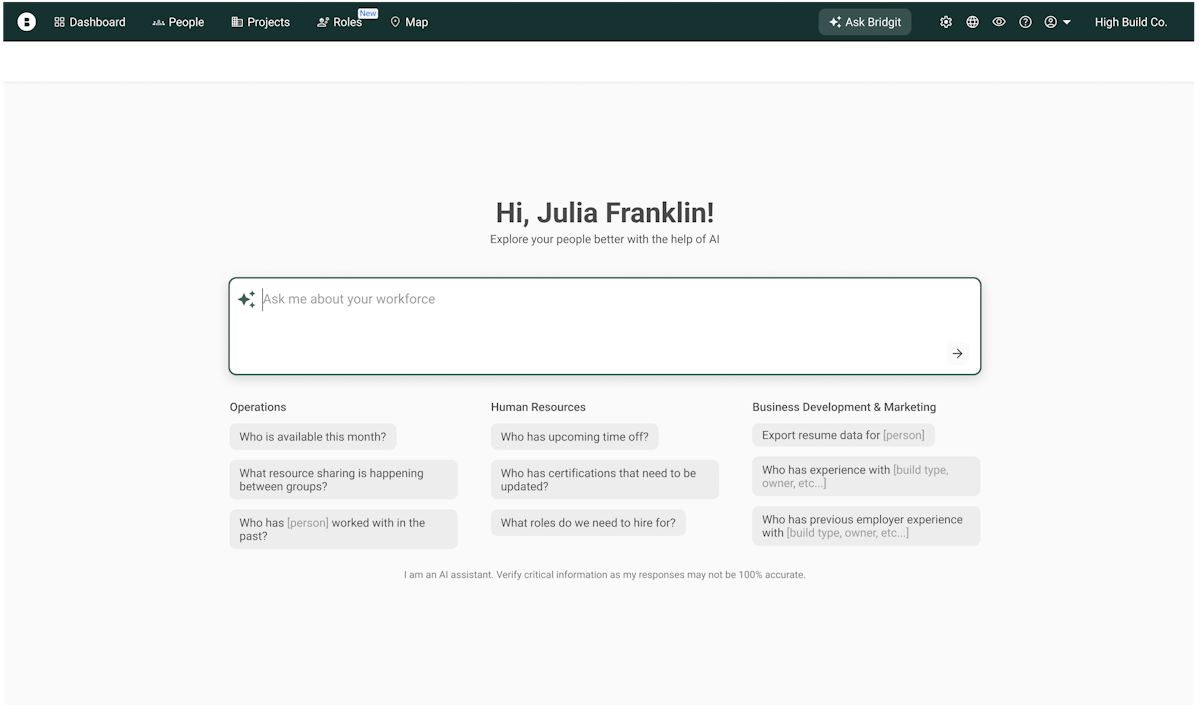The width and height of the screenshot is (1200, 705).
Task: Go to the Dashboard
Action: [89, 21]
